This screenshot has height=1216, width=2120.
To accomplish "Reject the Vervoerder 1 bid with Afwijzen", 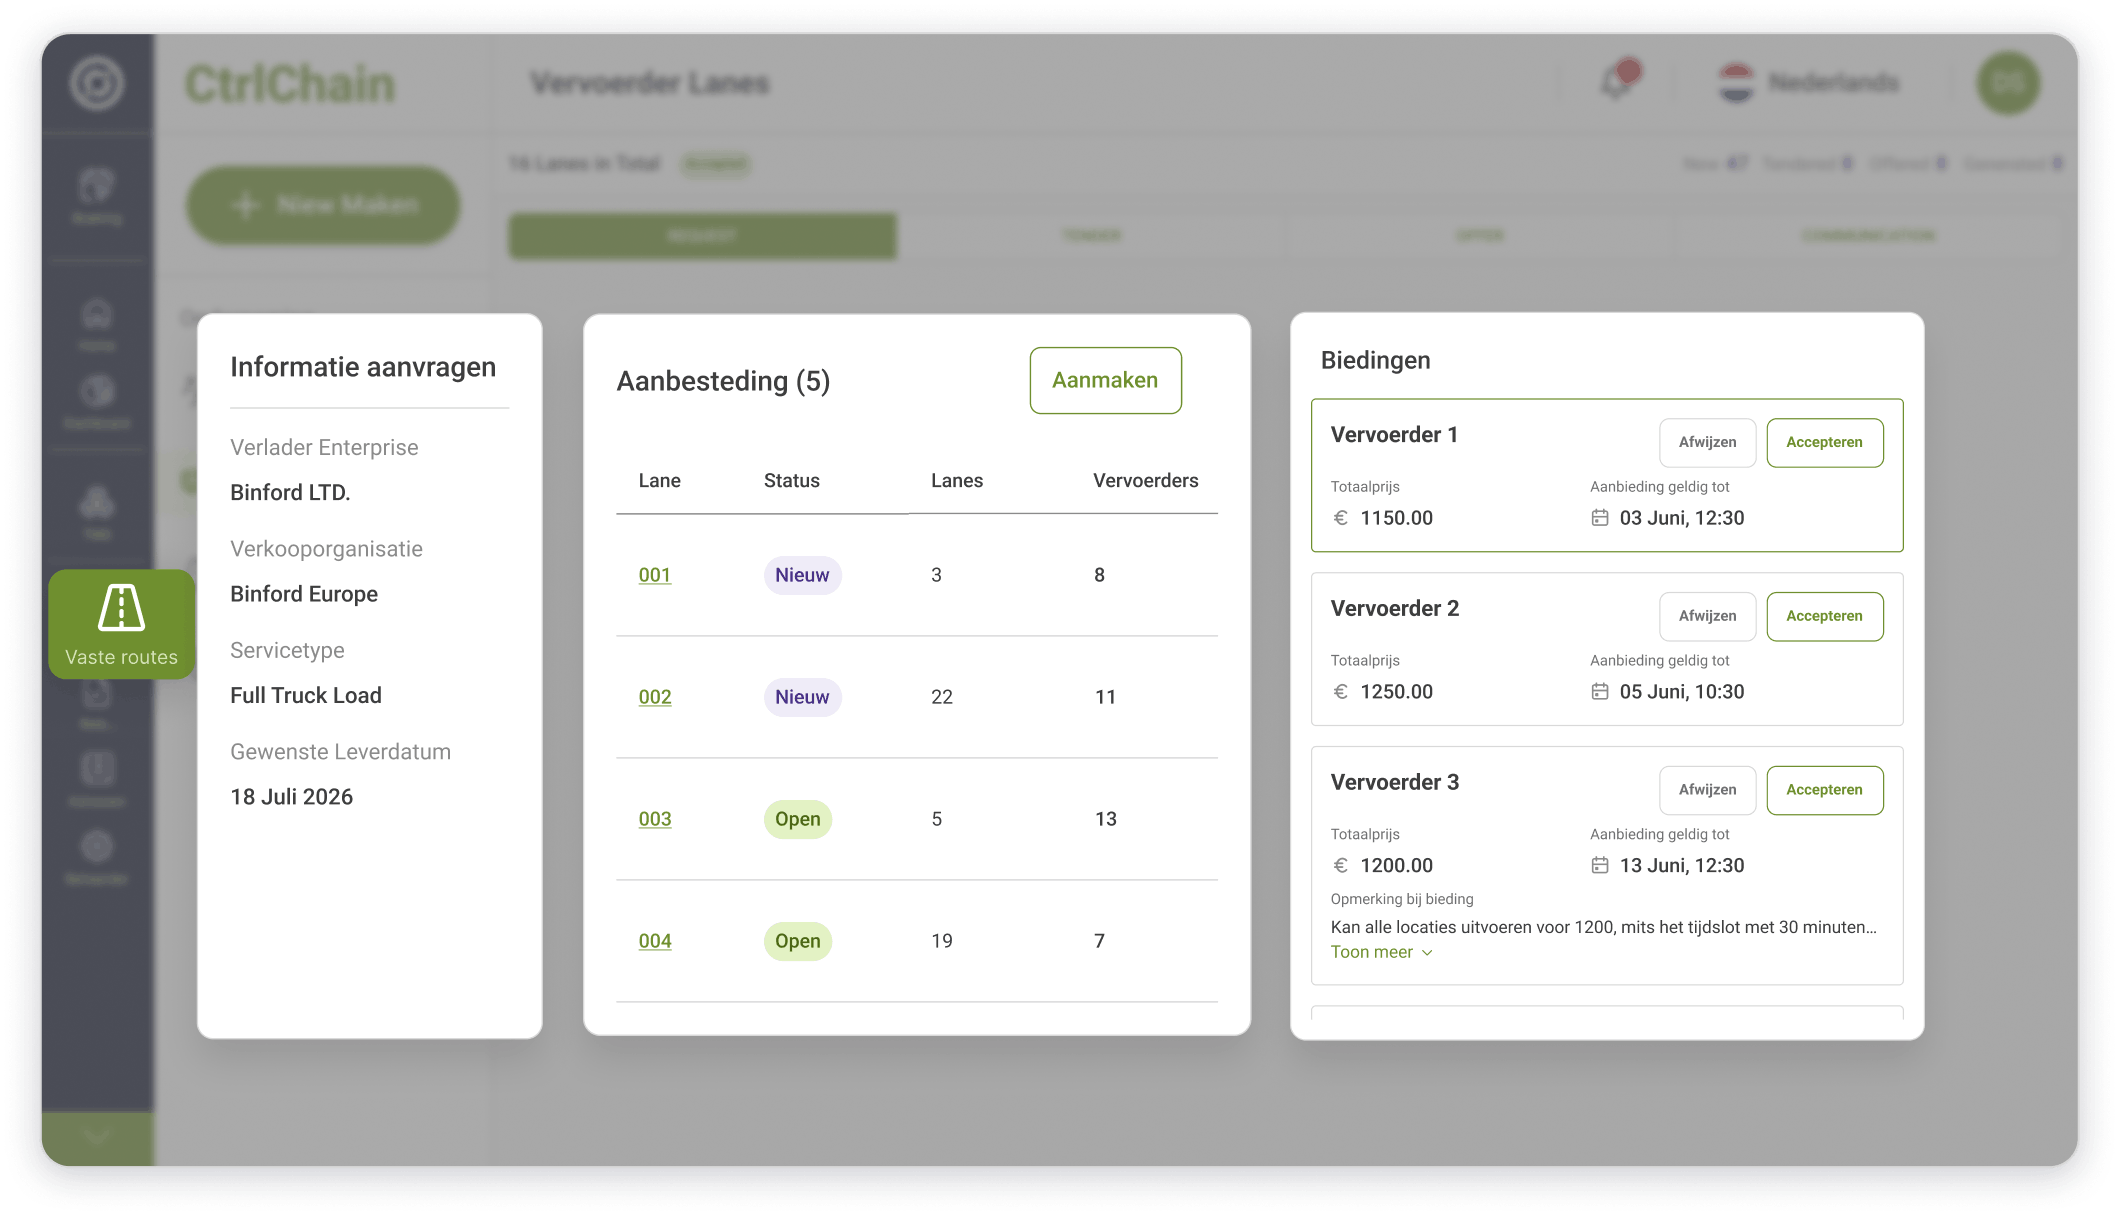I will 1707,442.
